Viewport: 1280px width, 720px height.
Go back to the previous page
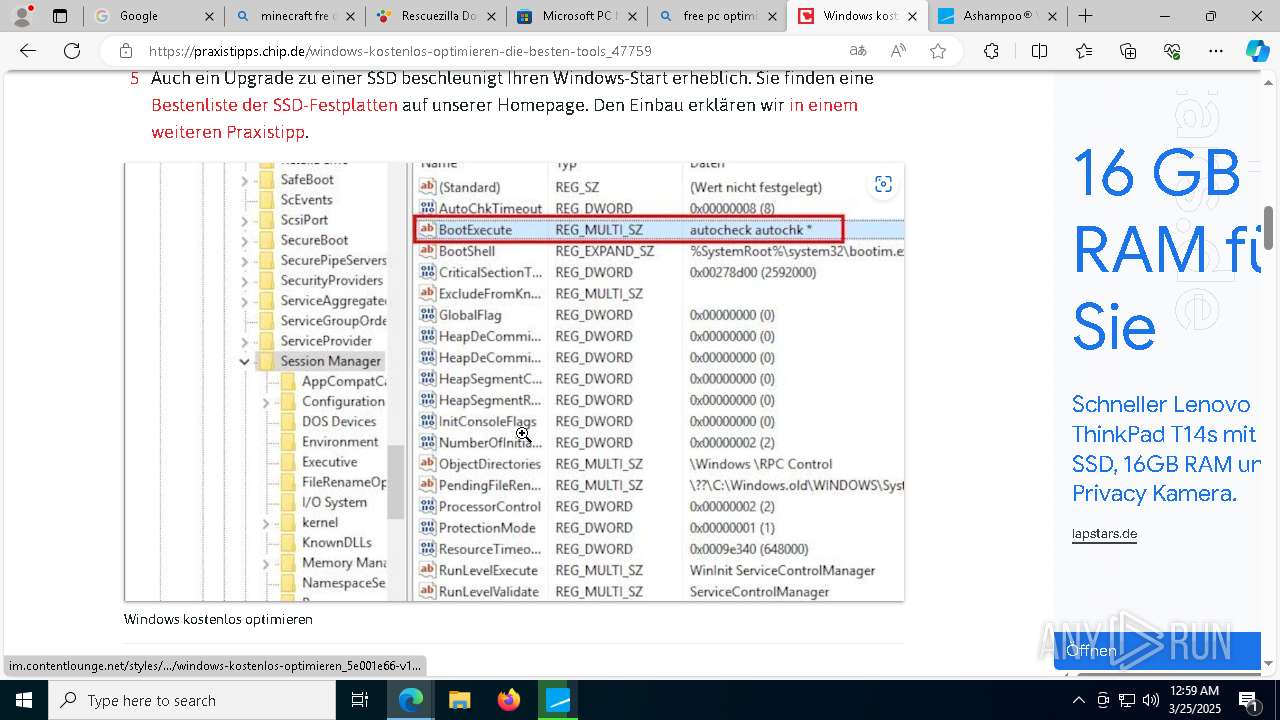[x=28, y=51]
